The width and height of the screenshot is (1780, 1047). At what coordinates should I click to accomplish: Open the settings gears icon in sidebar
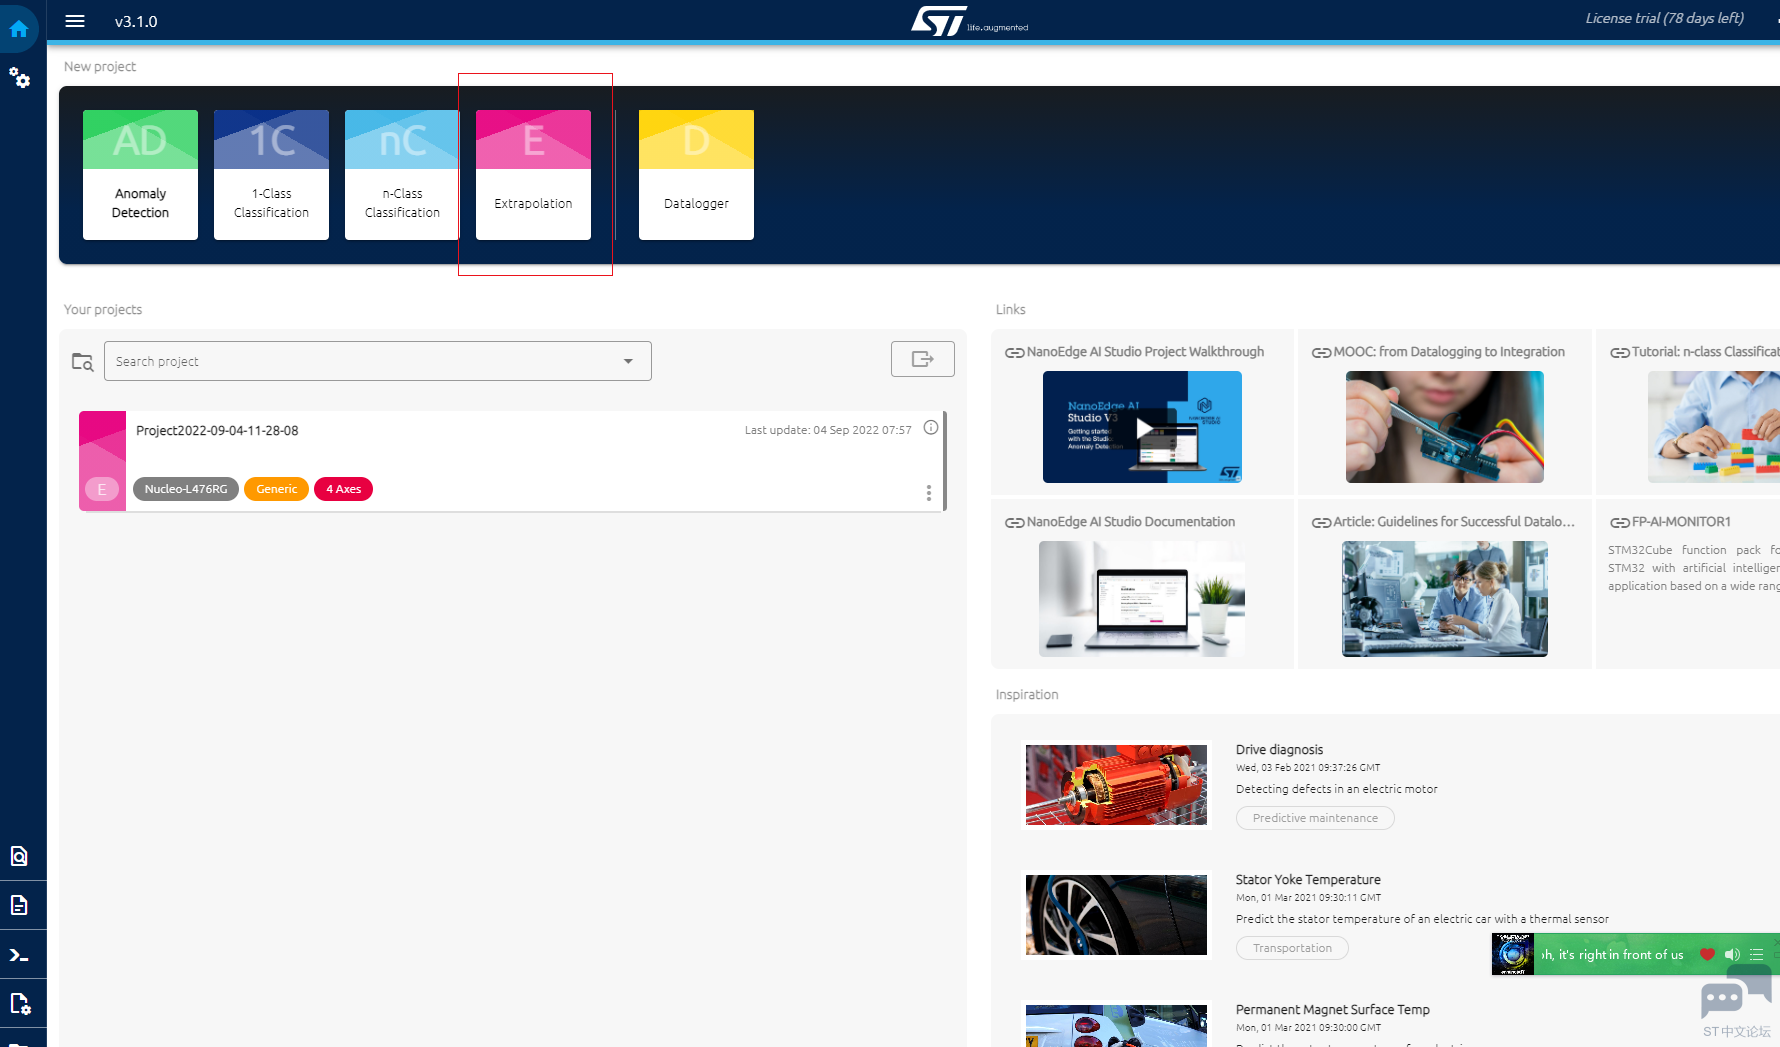(19, 77)
